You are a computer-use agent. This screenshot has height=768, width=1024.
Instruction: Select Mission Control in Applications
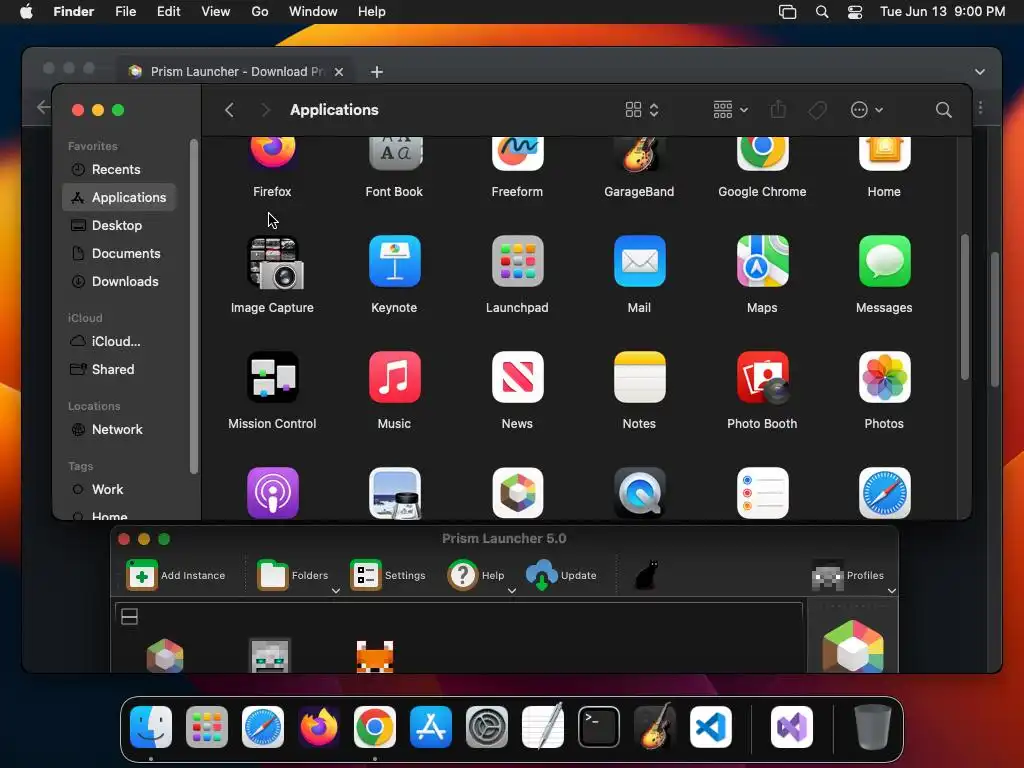pos(272,377)
